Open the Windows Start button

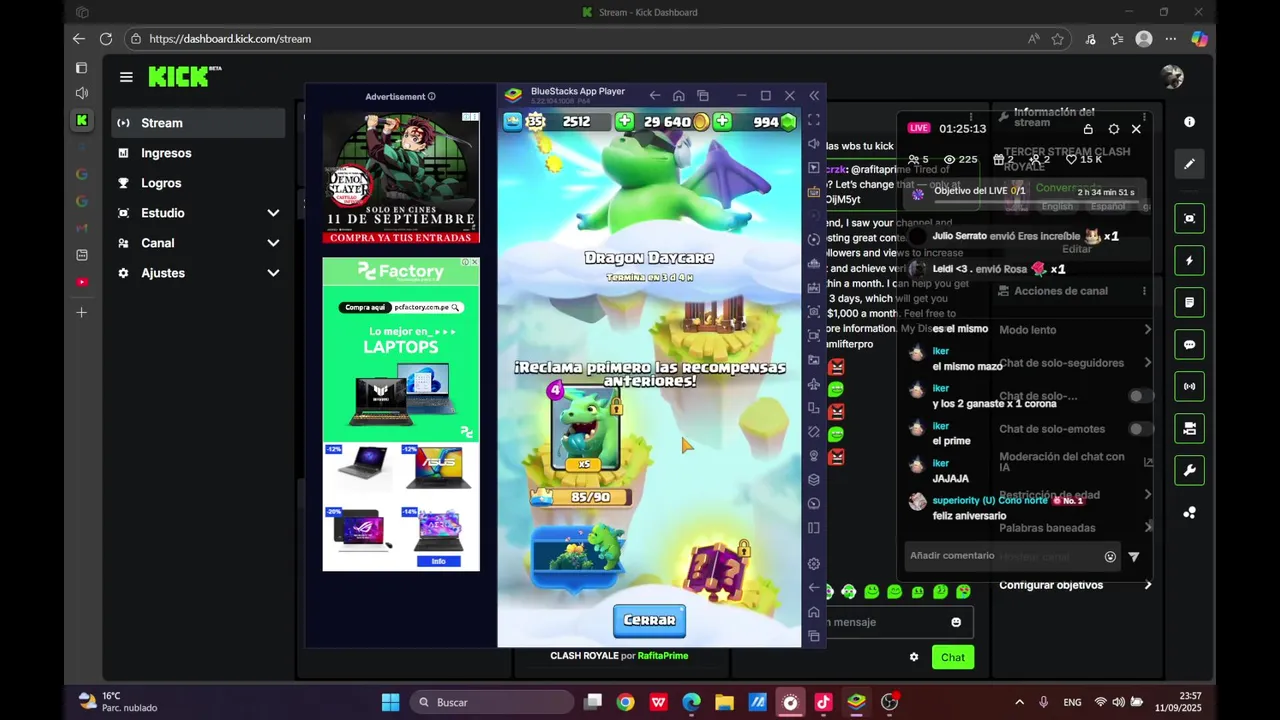tap(391, 702)
